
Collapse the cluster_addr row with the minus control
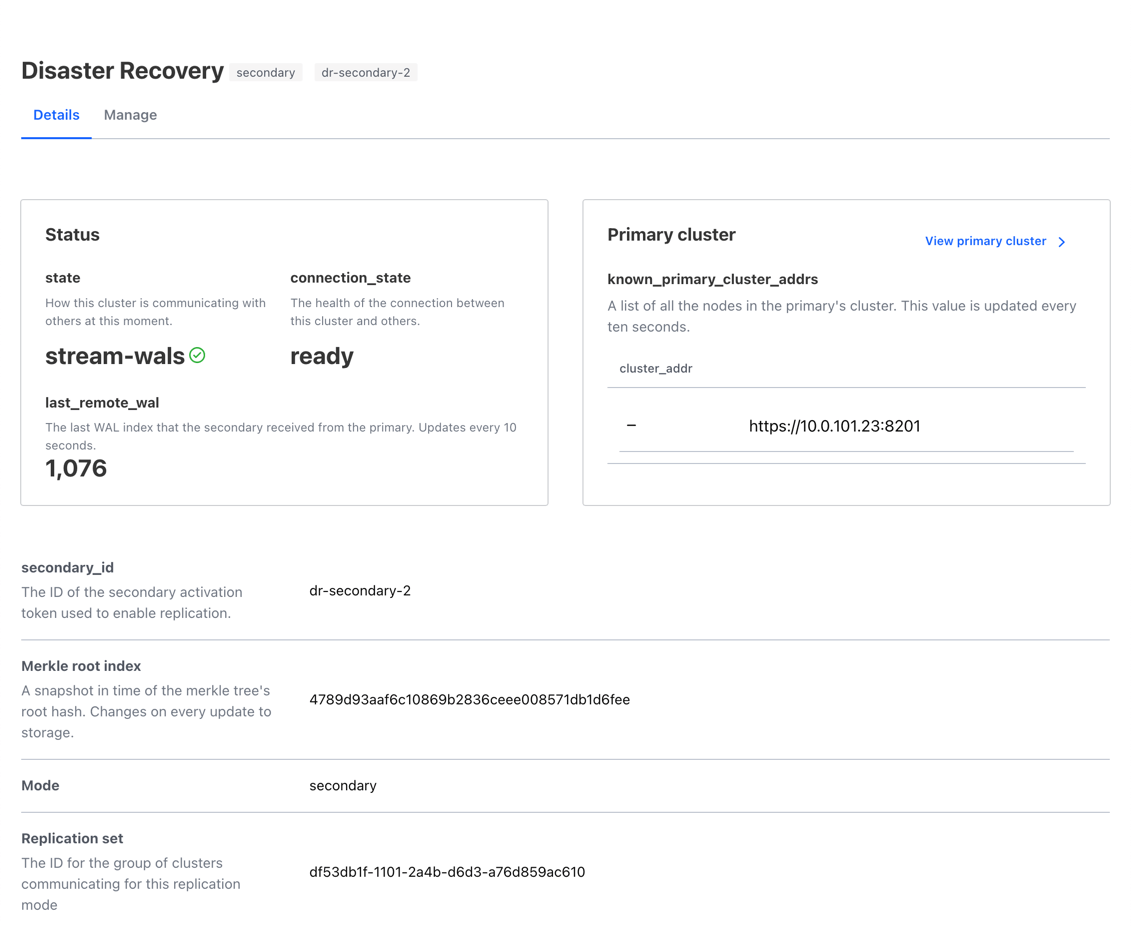pyautogui.click(x=631, y=425)
